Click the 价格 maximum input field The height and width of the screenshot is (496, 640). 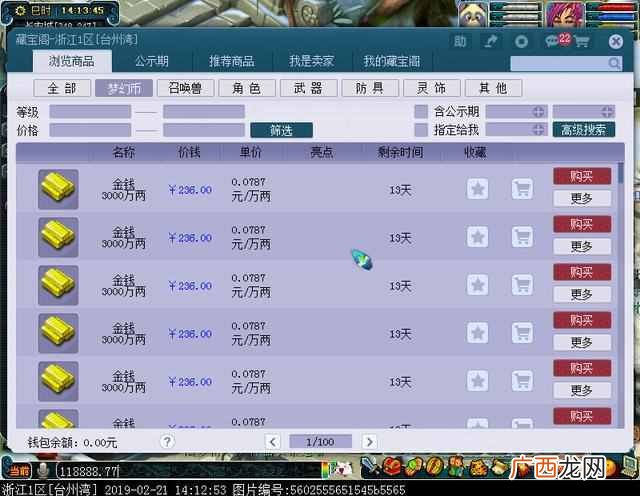pyautogui.click(x=204, y=130)
